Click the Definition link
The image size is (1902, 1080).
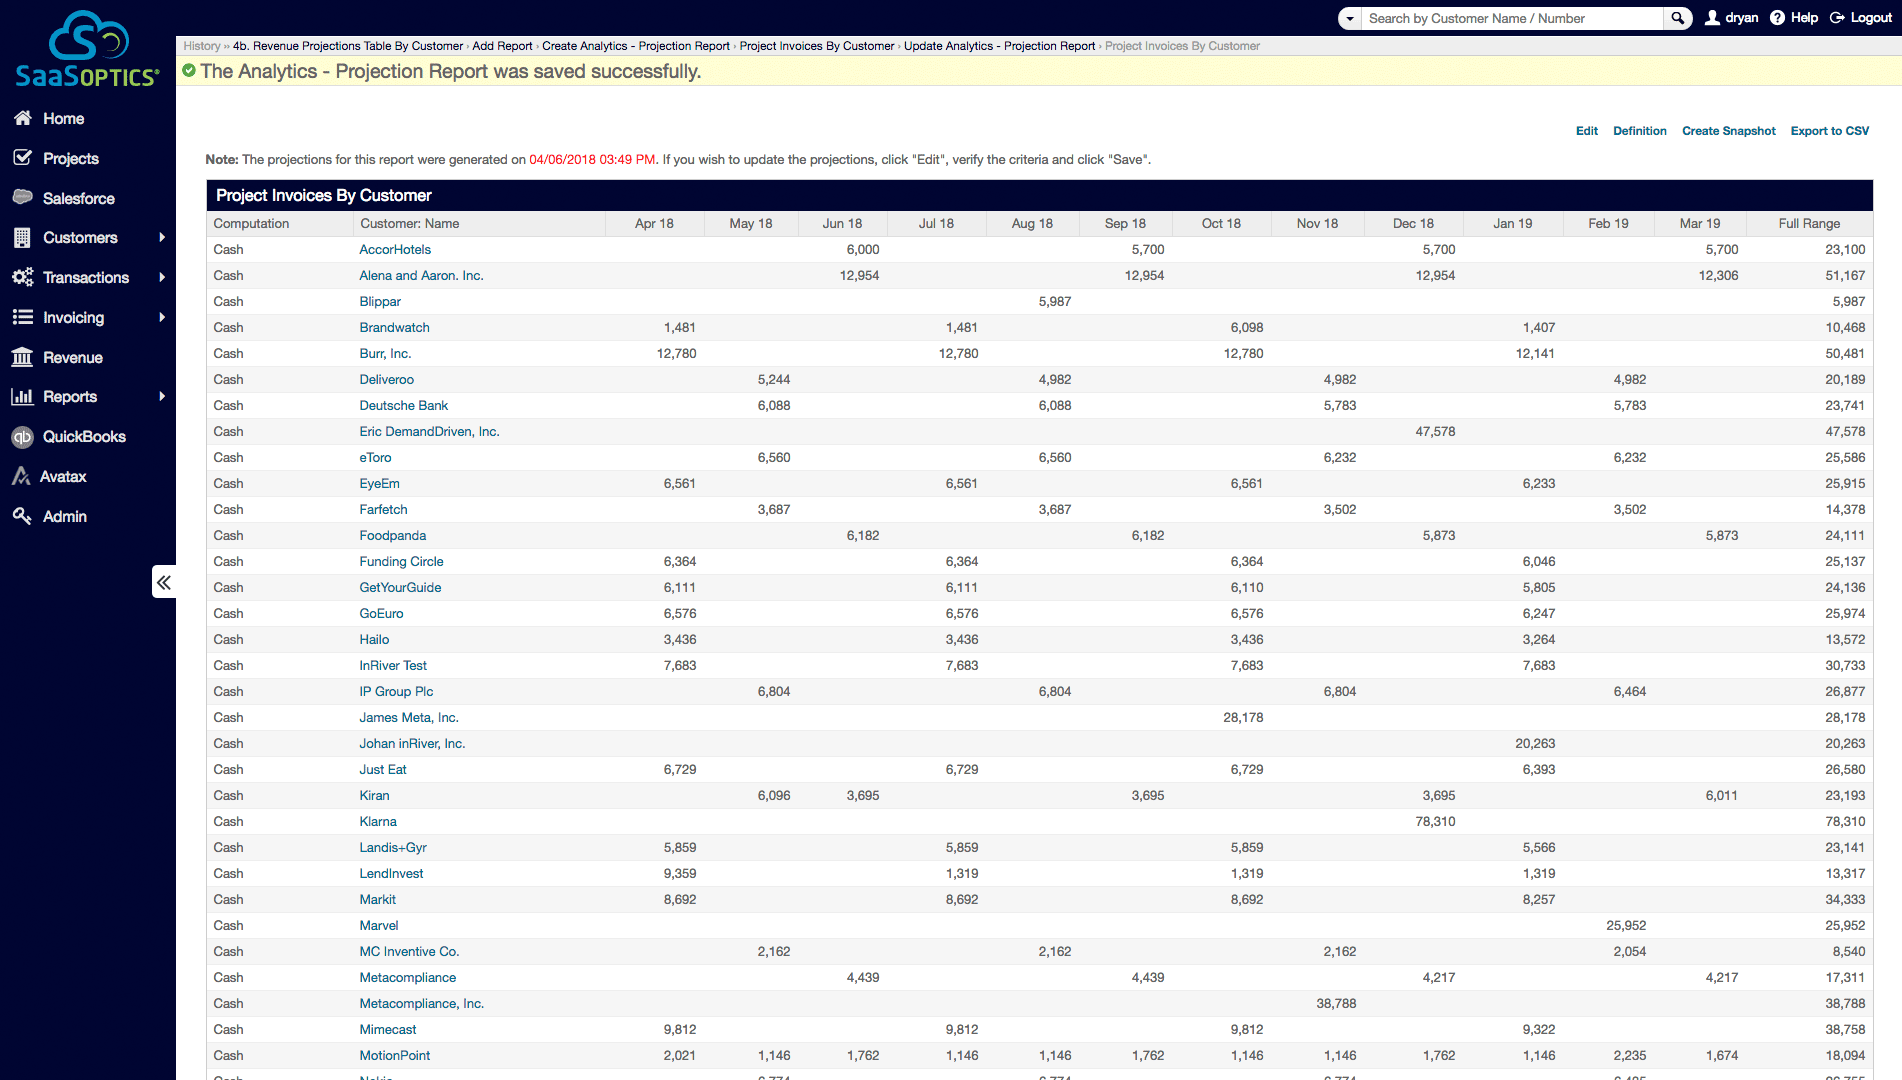[x=1639, y=131]
